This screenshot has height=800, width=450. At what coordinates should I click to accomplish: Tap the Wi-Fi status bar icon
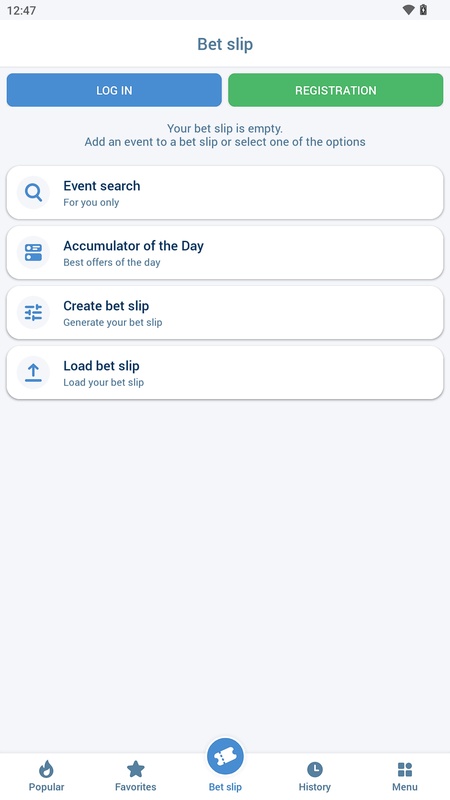tap(408, 10)
